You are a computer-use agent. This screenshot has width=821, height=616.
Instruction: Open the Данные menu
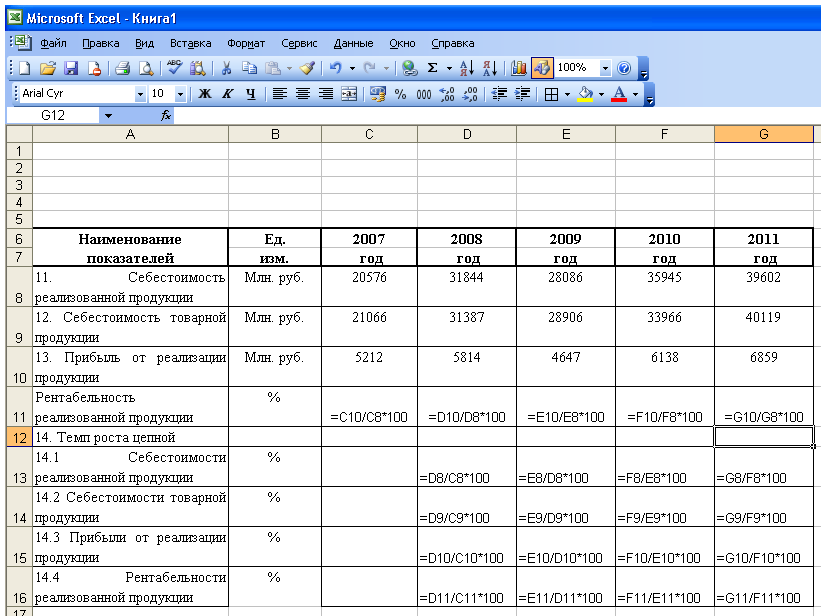click(x=353, y=43)
